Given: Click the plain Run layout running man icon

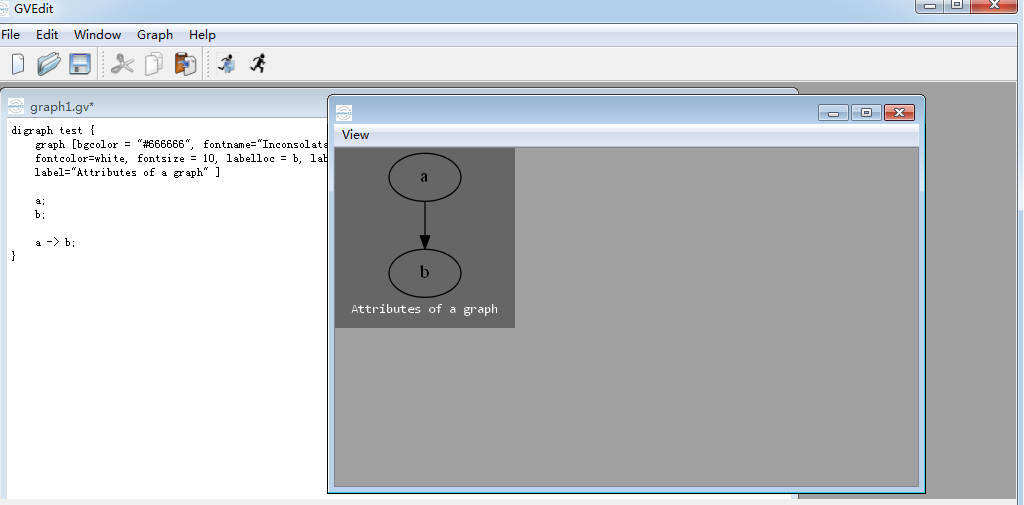Looking at the screenshot, I should (x=259, y=63).
